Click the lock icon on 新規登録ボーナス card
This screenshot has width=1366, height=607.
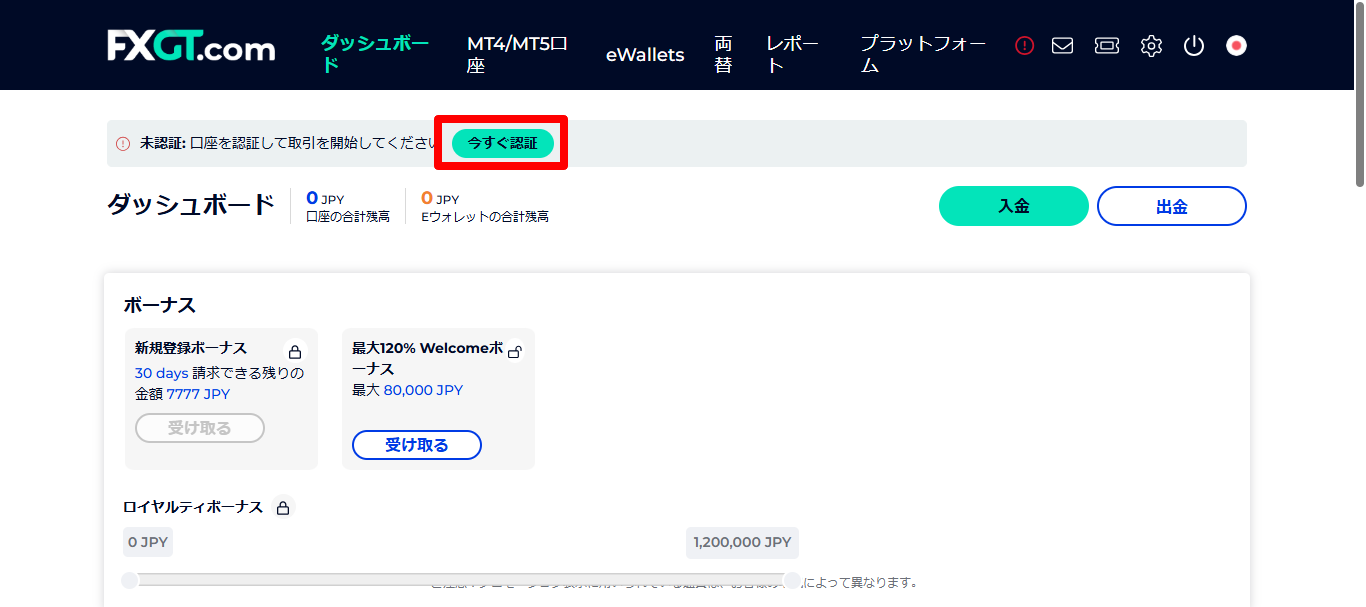click(295, 350)
